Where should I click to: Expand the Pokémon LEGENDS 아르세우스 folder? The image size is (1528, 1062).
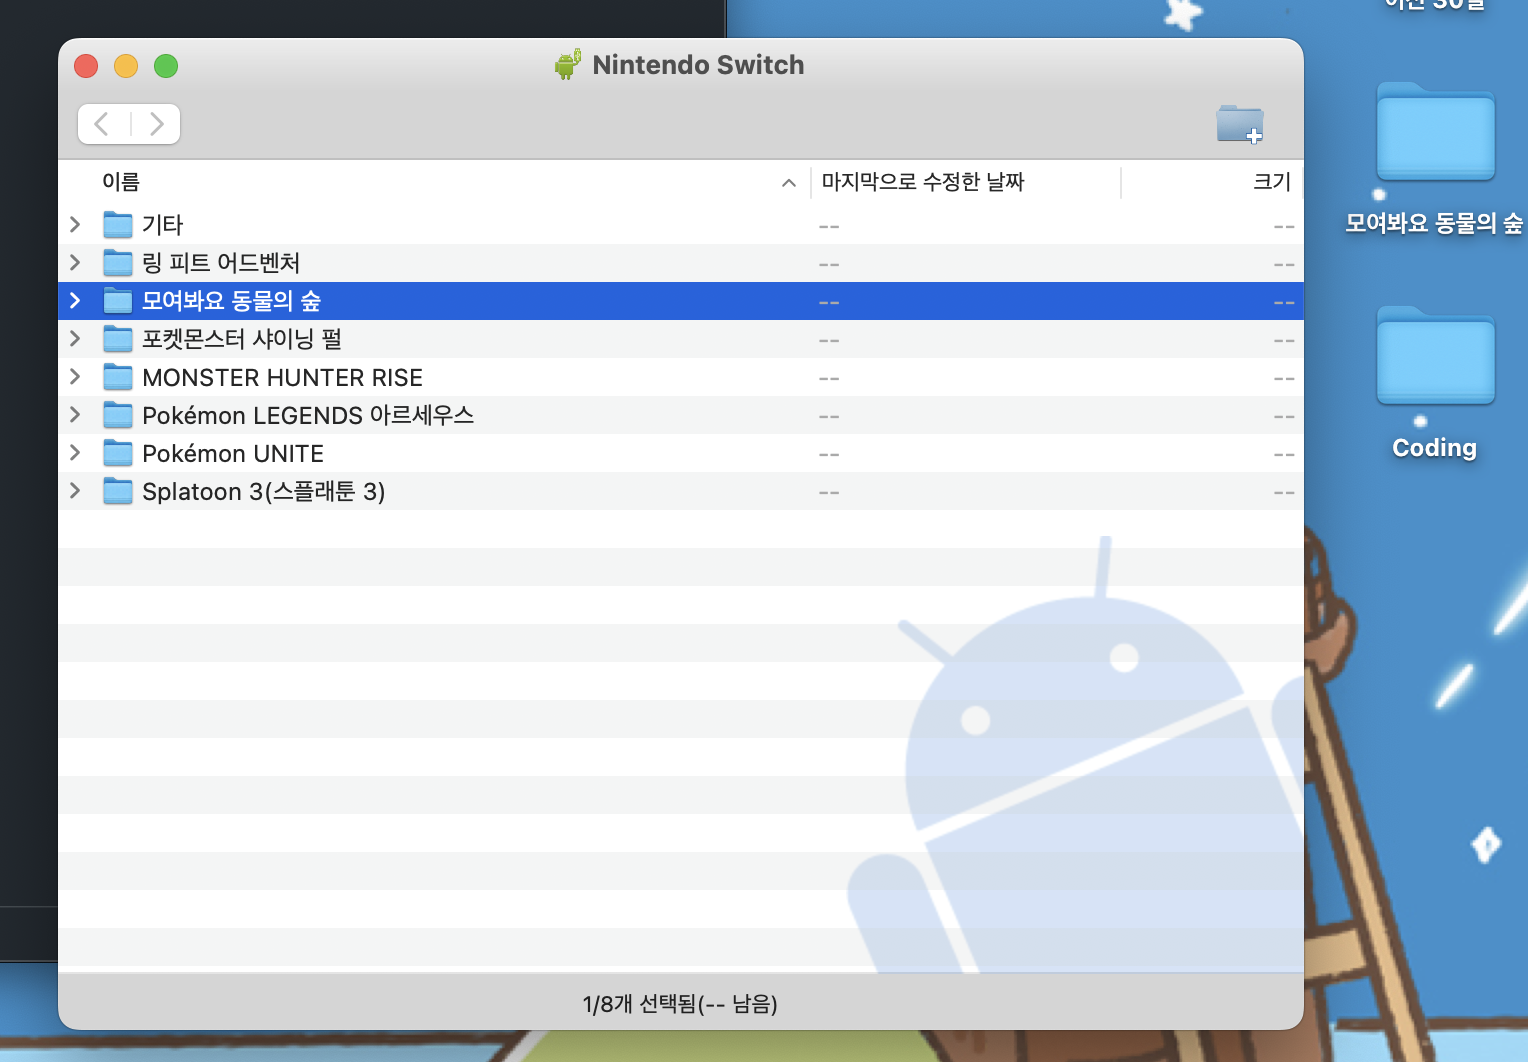coord(75,414)
